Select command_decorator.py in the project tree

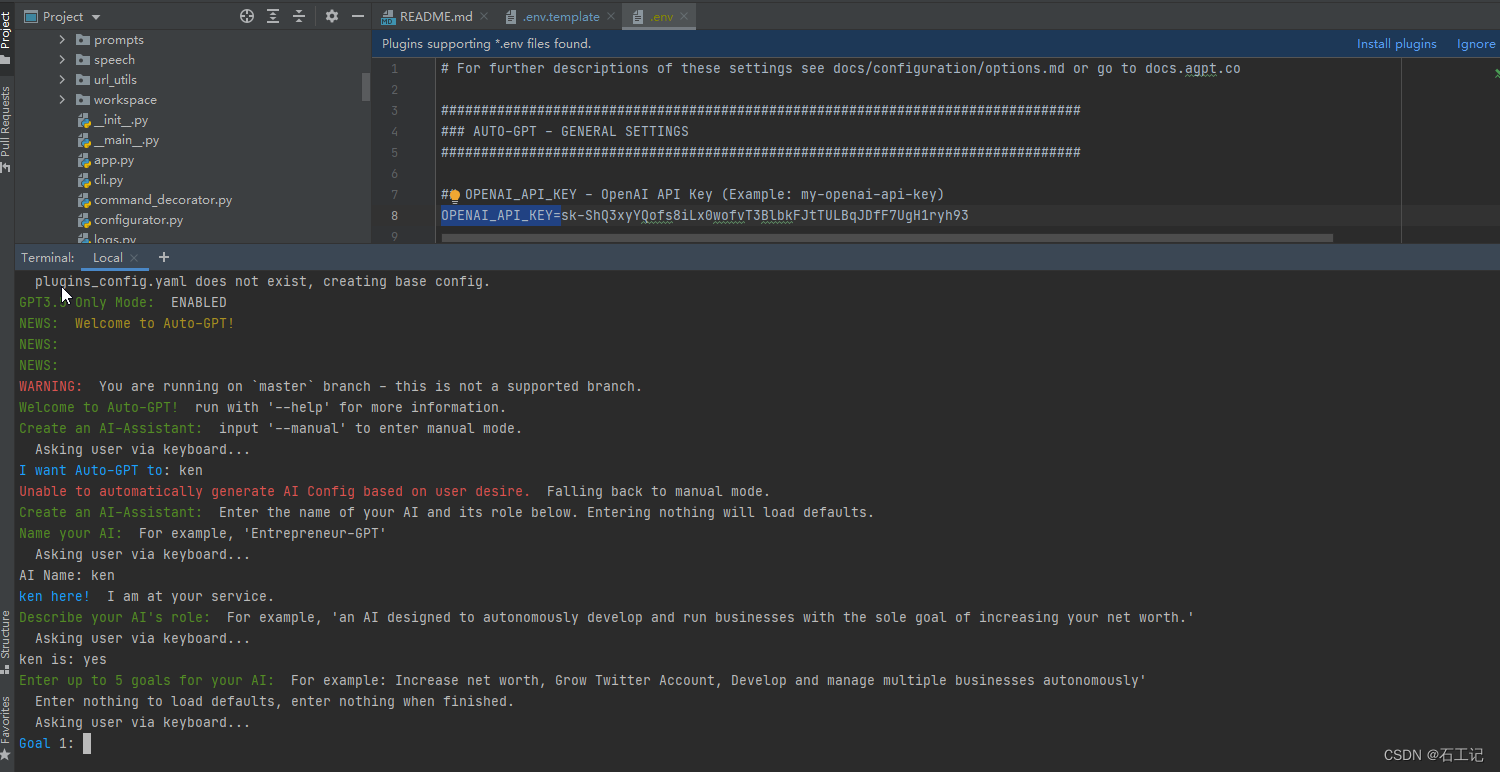pyautogui.click(x=163, y=200)
